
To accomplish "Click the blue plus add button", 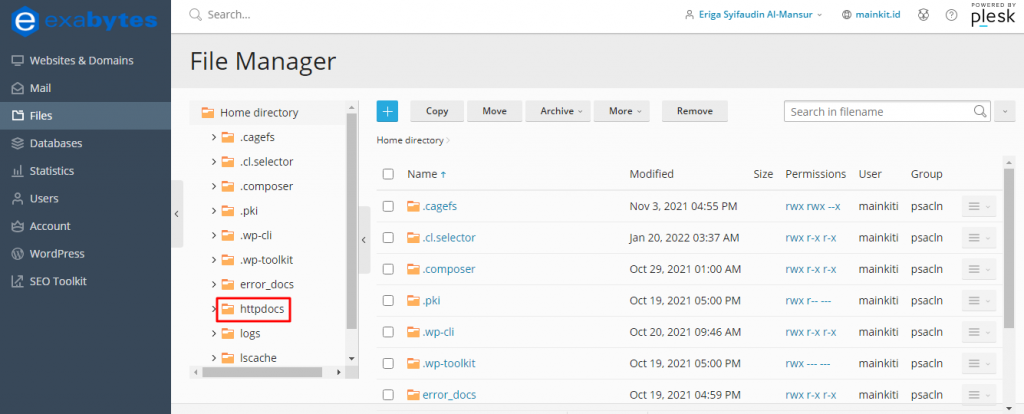I will point(387,111).
